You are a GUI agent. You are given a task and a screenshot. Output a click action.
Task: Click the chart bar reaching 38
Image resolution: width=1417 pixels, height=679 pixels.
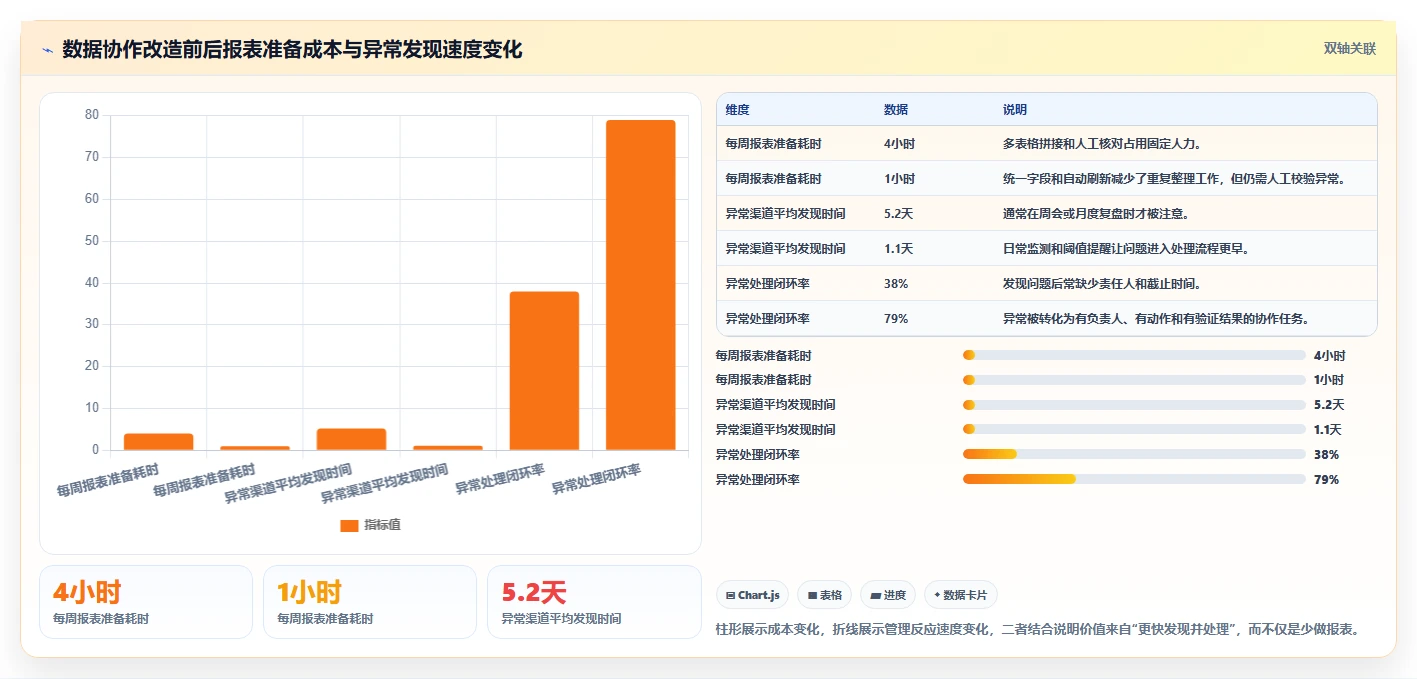(x=544, y=371)
